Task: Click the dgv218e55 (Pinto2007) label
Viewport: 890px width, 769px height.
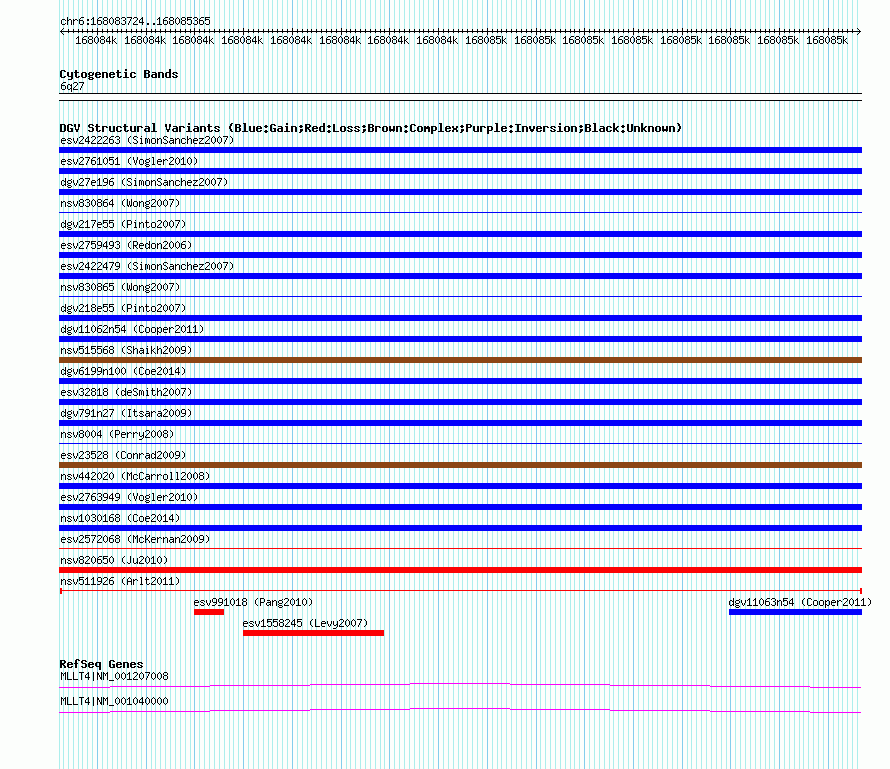Action: (123, 308)
